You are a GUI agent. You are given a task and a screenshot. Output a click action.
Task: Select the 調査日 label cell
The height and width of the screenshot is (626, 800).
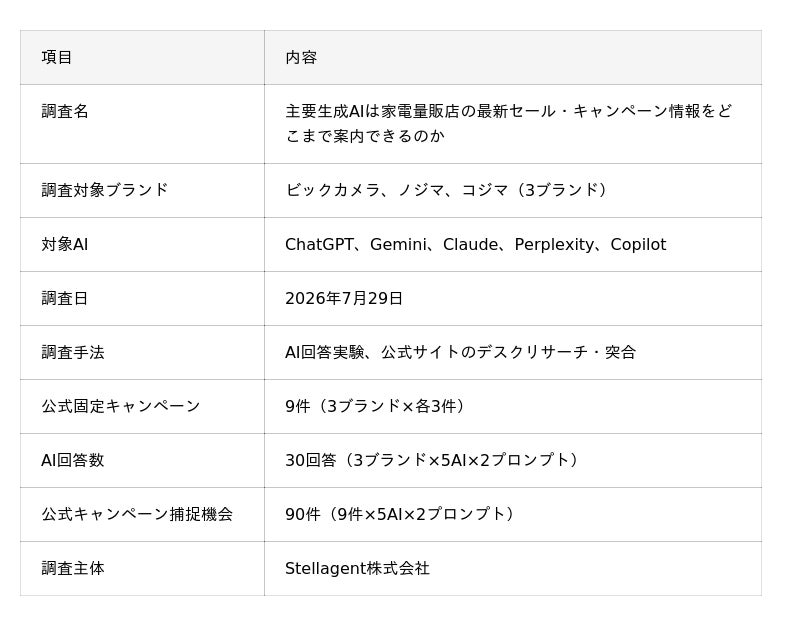[65, 298]
